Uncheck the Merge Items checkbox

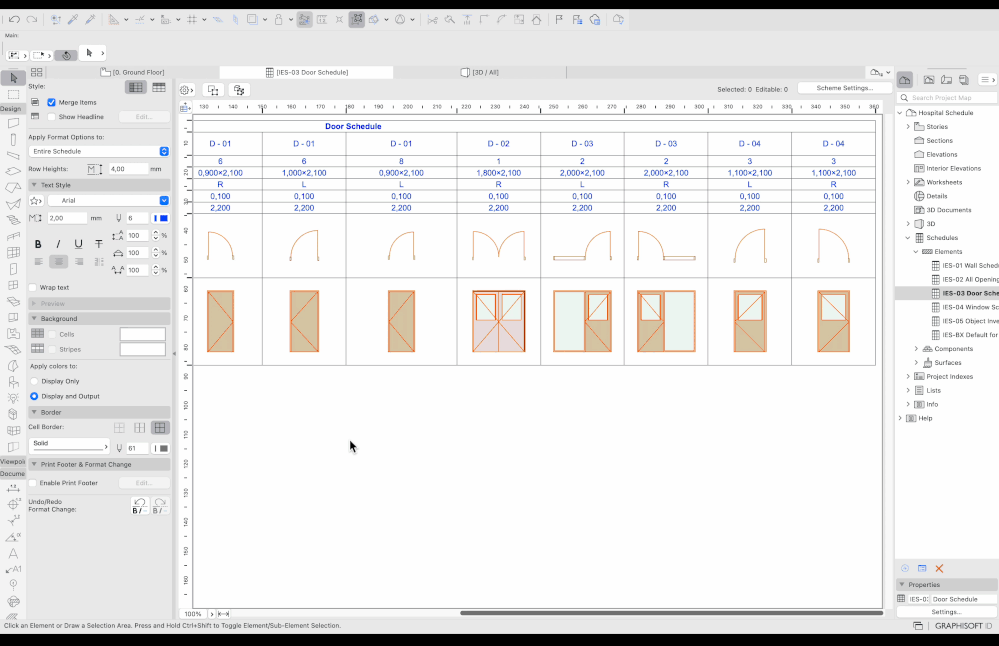[x=51, y=102]
